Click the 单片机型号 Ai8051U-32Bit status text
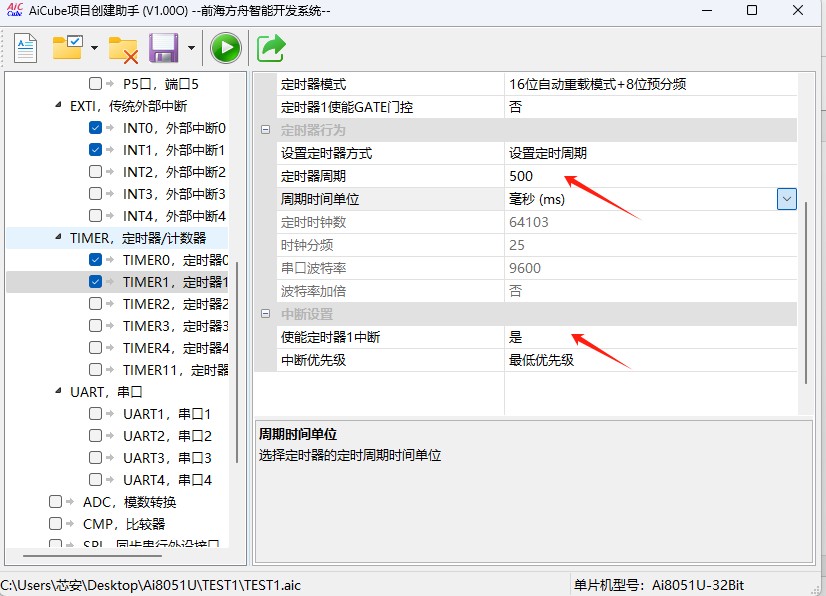Viewport: 826px width, 596px height. pyautogui.click(x=658, y=585)
